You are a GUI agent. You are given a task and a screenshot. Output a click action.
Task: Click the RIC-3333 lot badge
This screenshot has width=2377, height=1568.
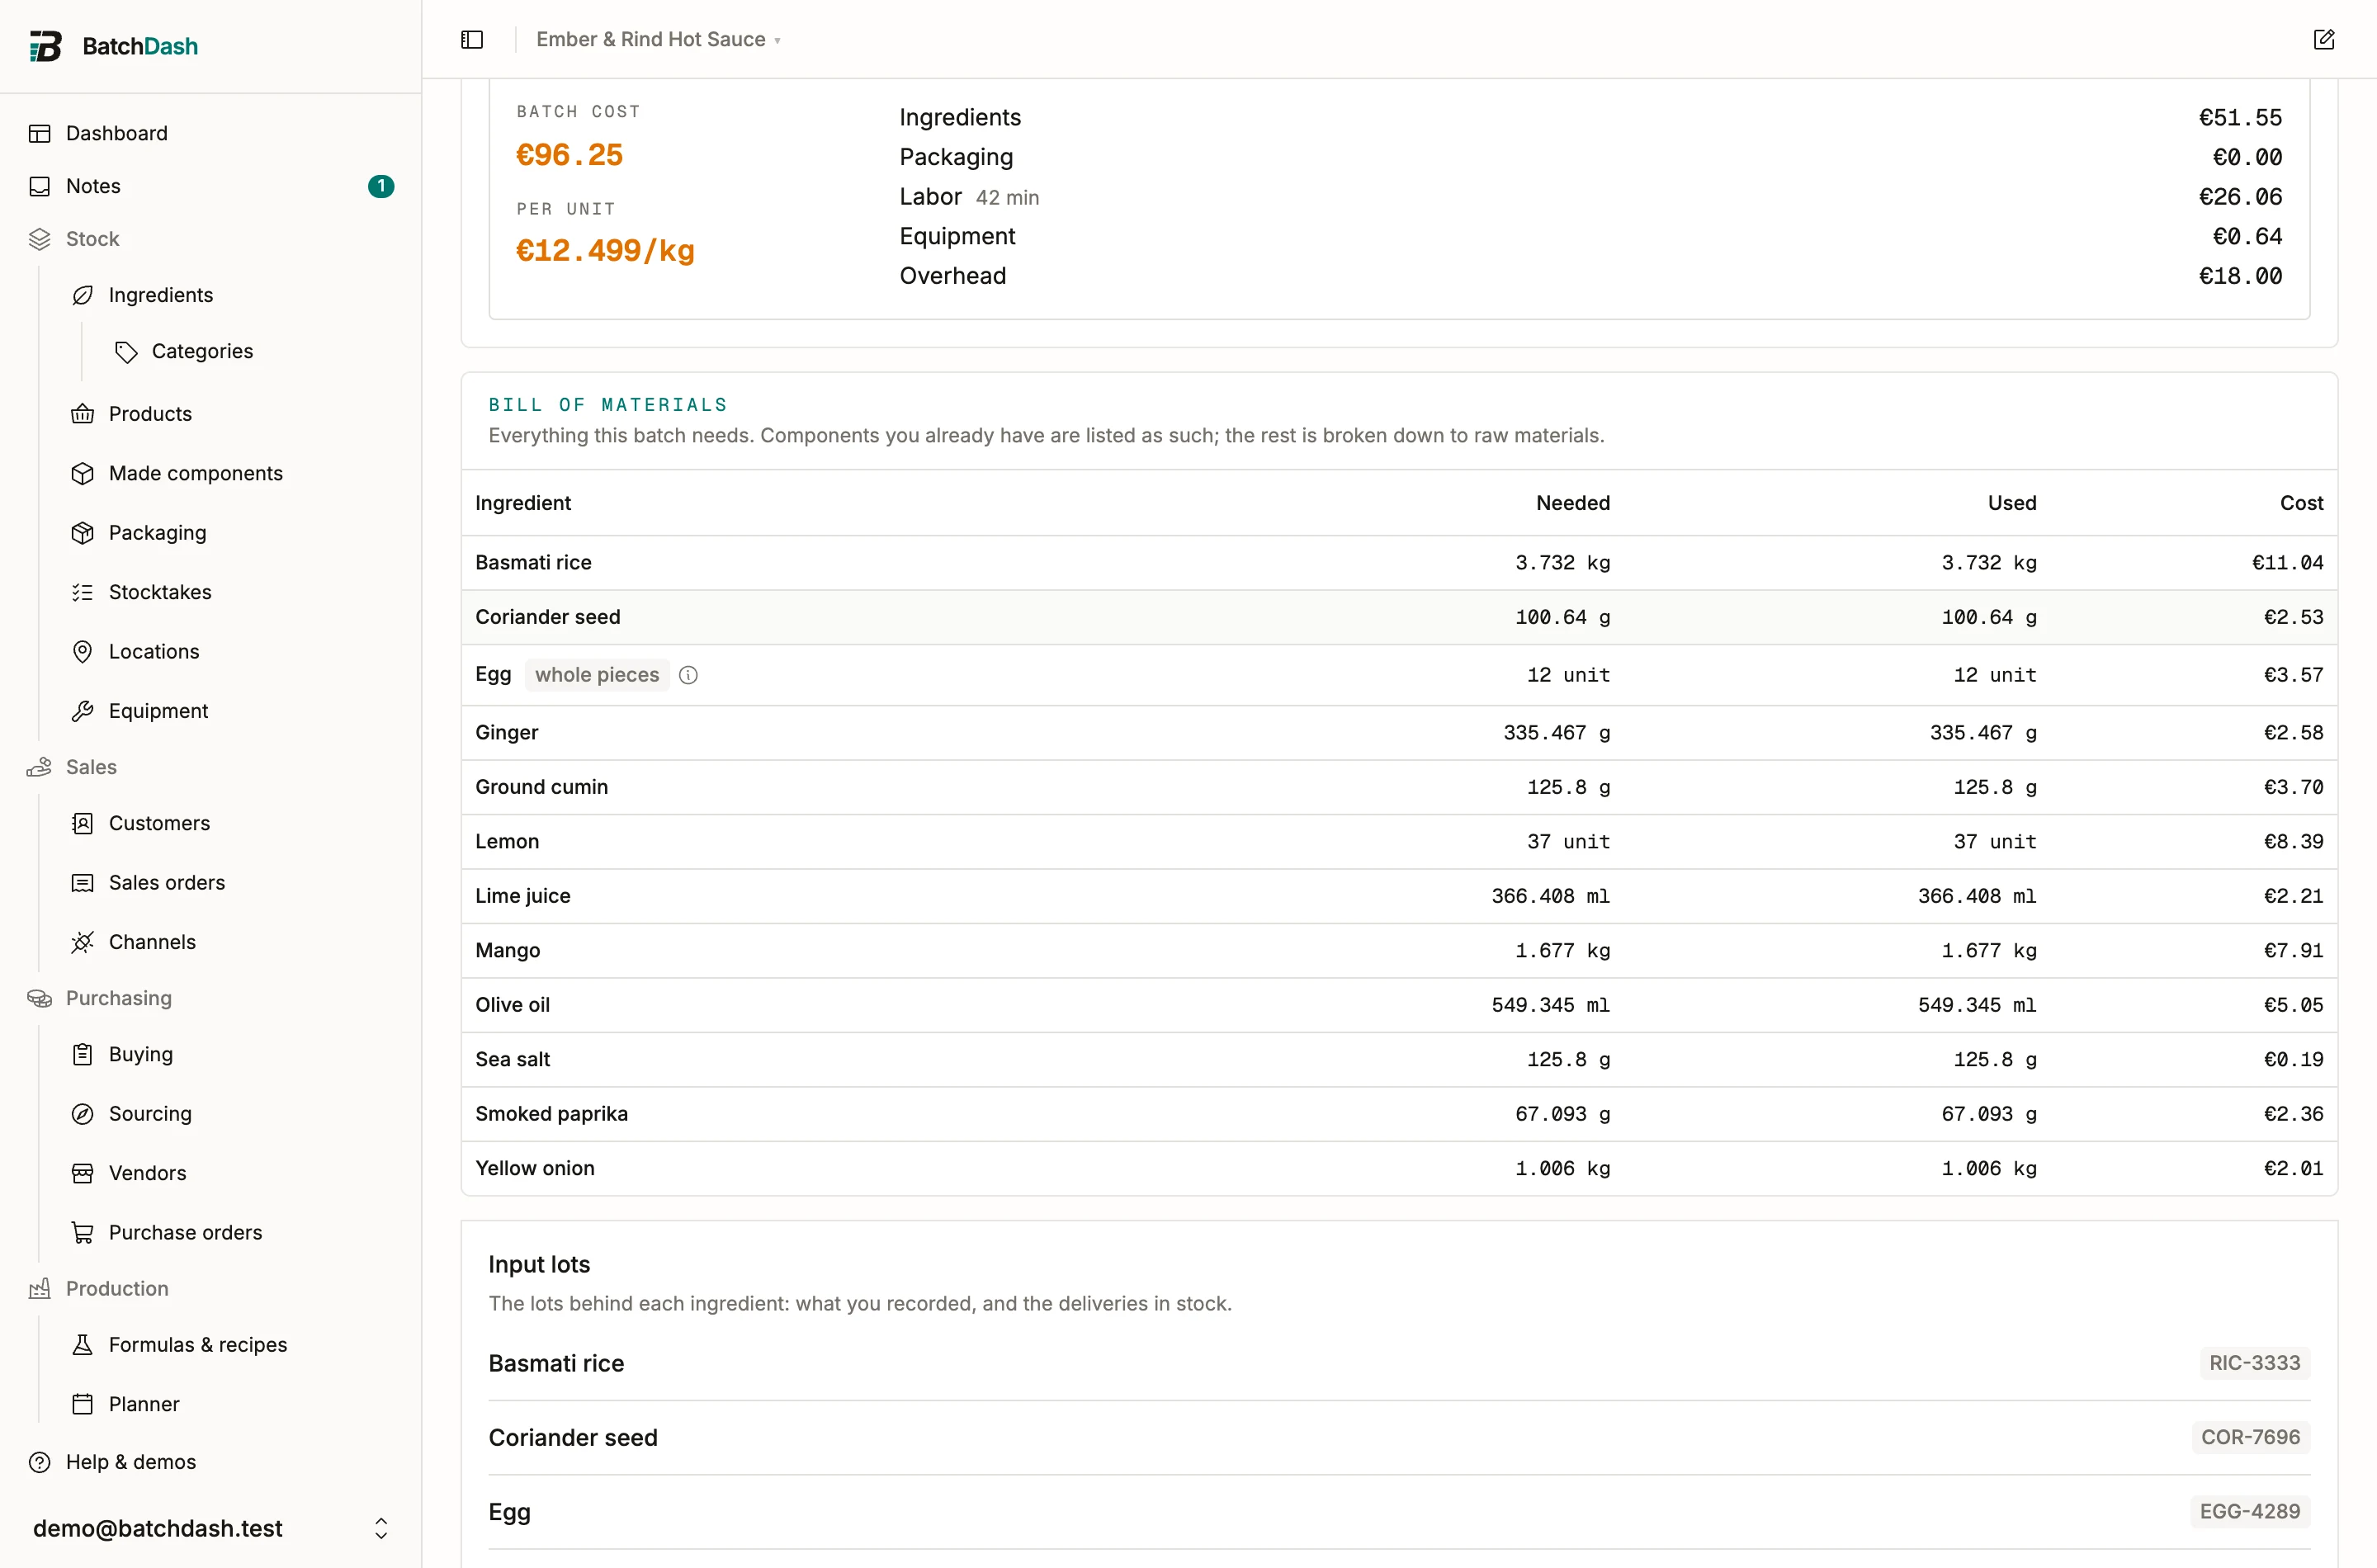point(2254,1363)
